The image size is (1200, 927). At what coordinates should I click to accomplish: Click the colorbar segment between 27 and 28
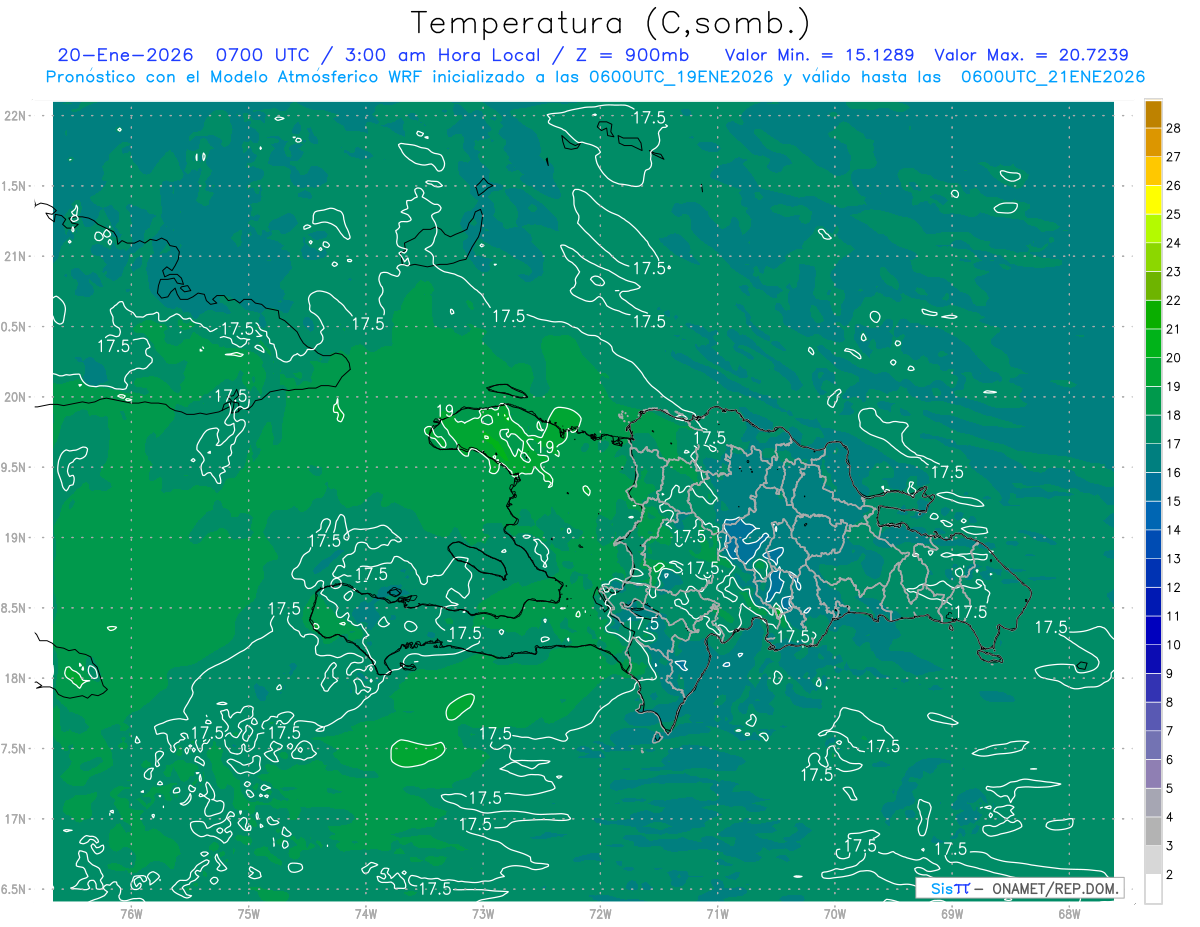click(x=1153, y=142)
